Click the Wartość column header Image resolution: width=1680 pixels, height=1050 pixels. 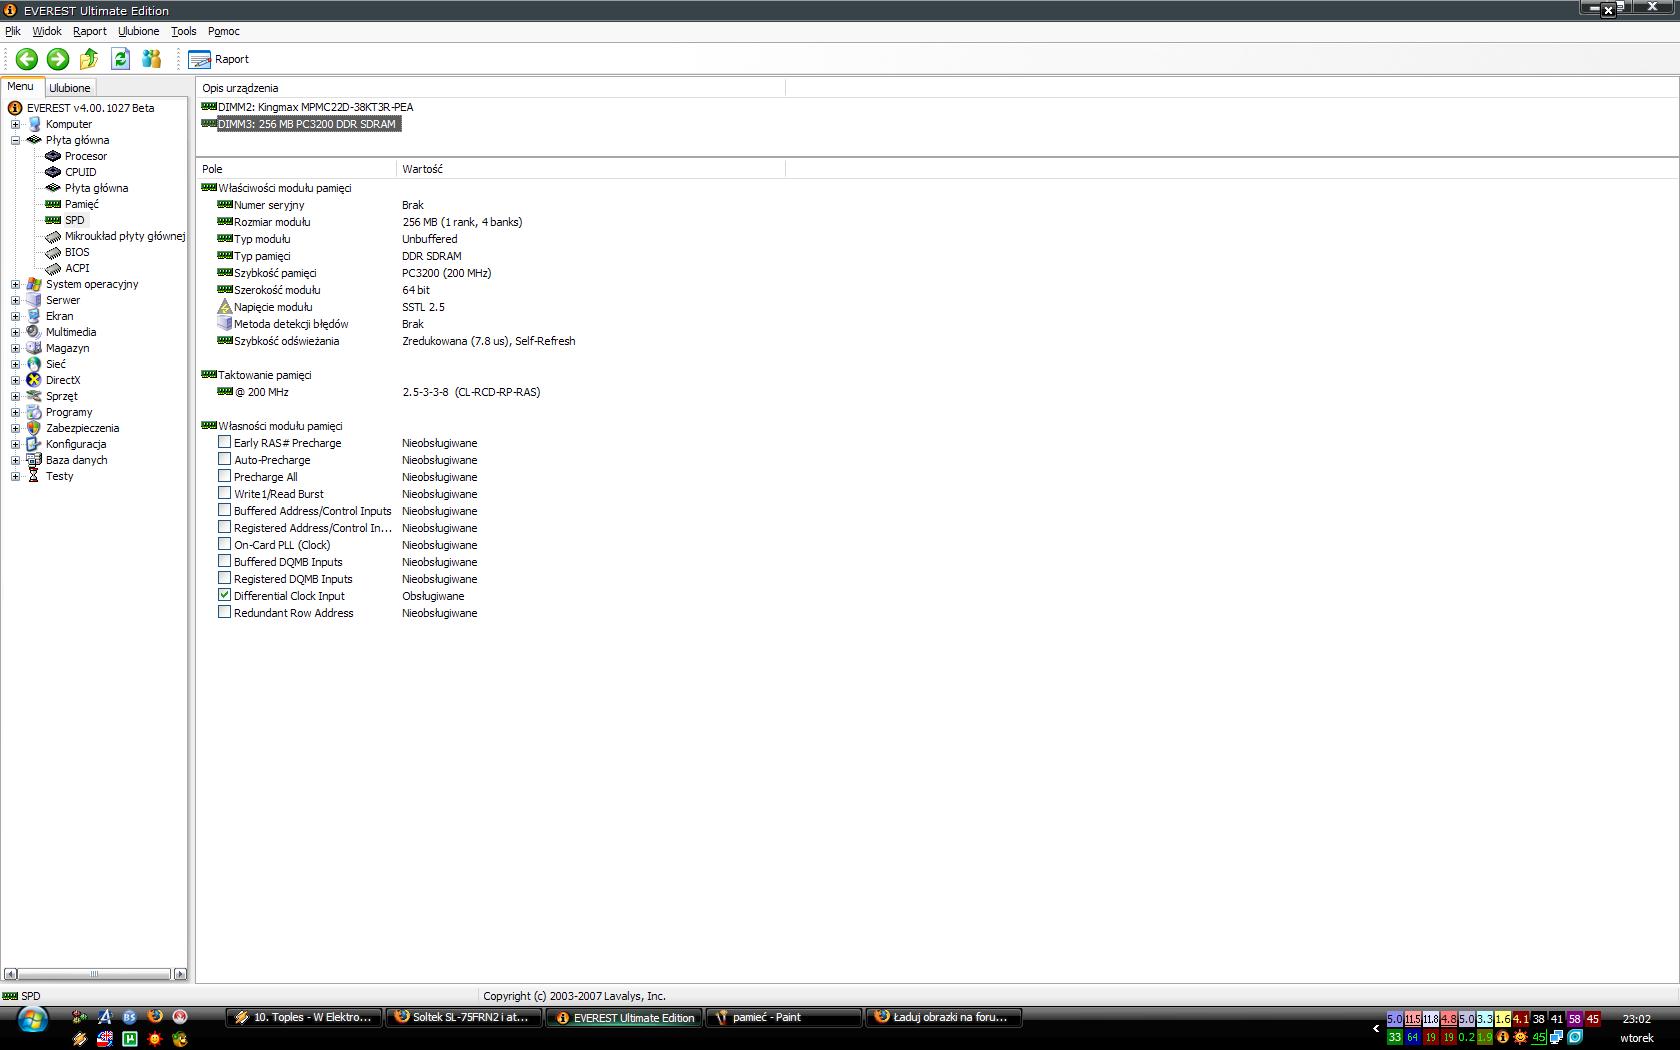click(591, 169)
